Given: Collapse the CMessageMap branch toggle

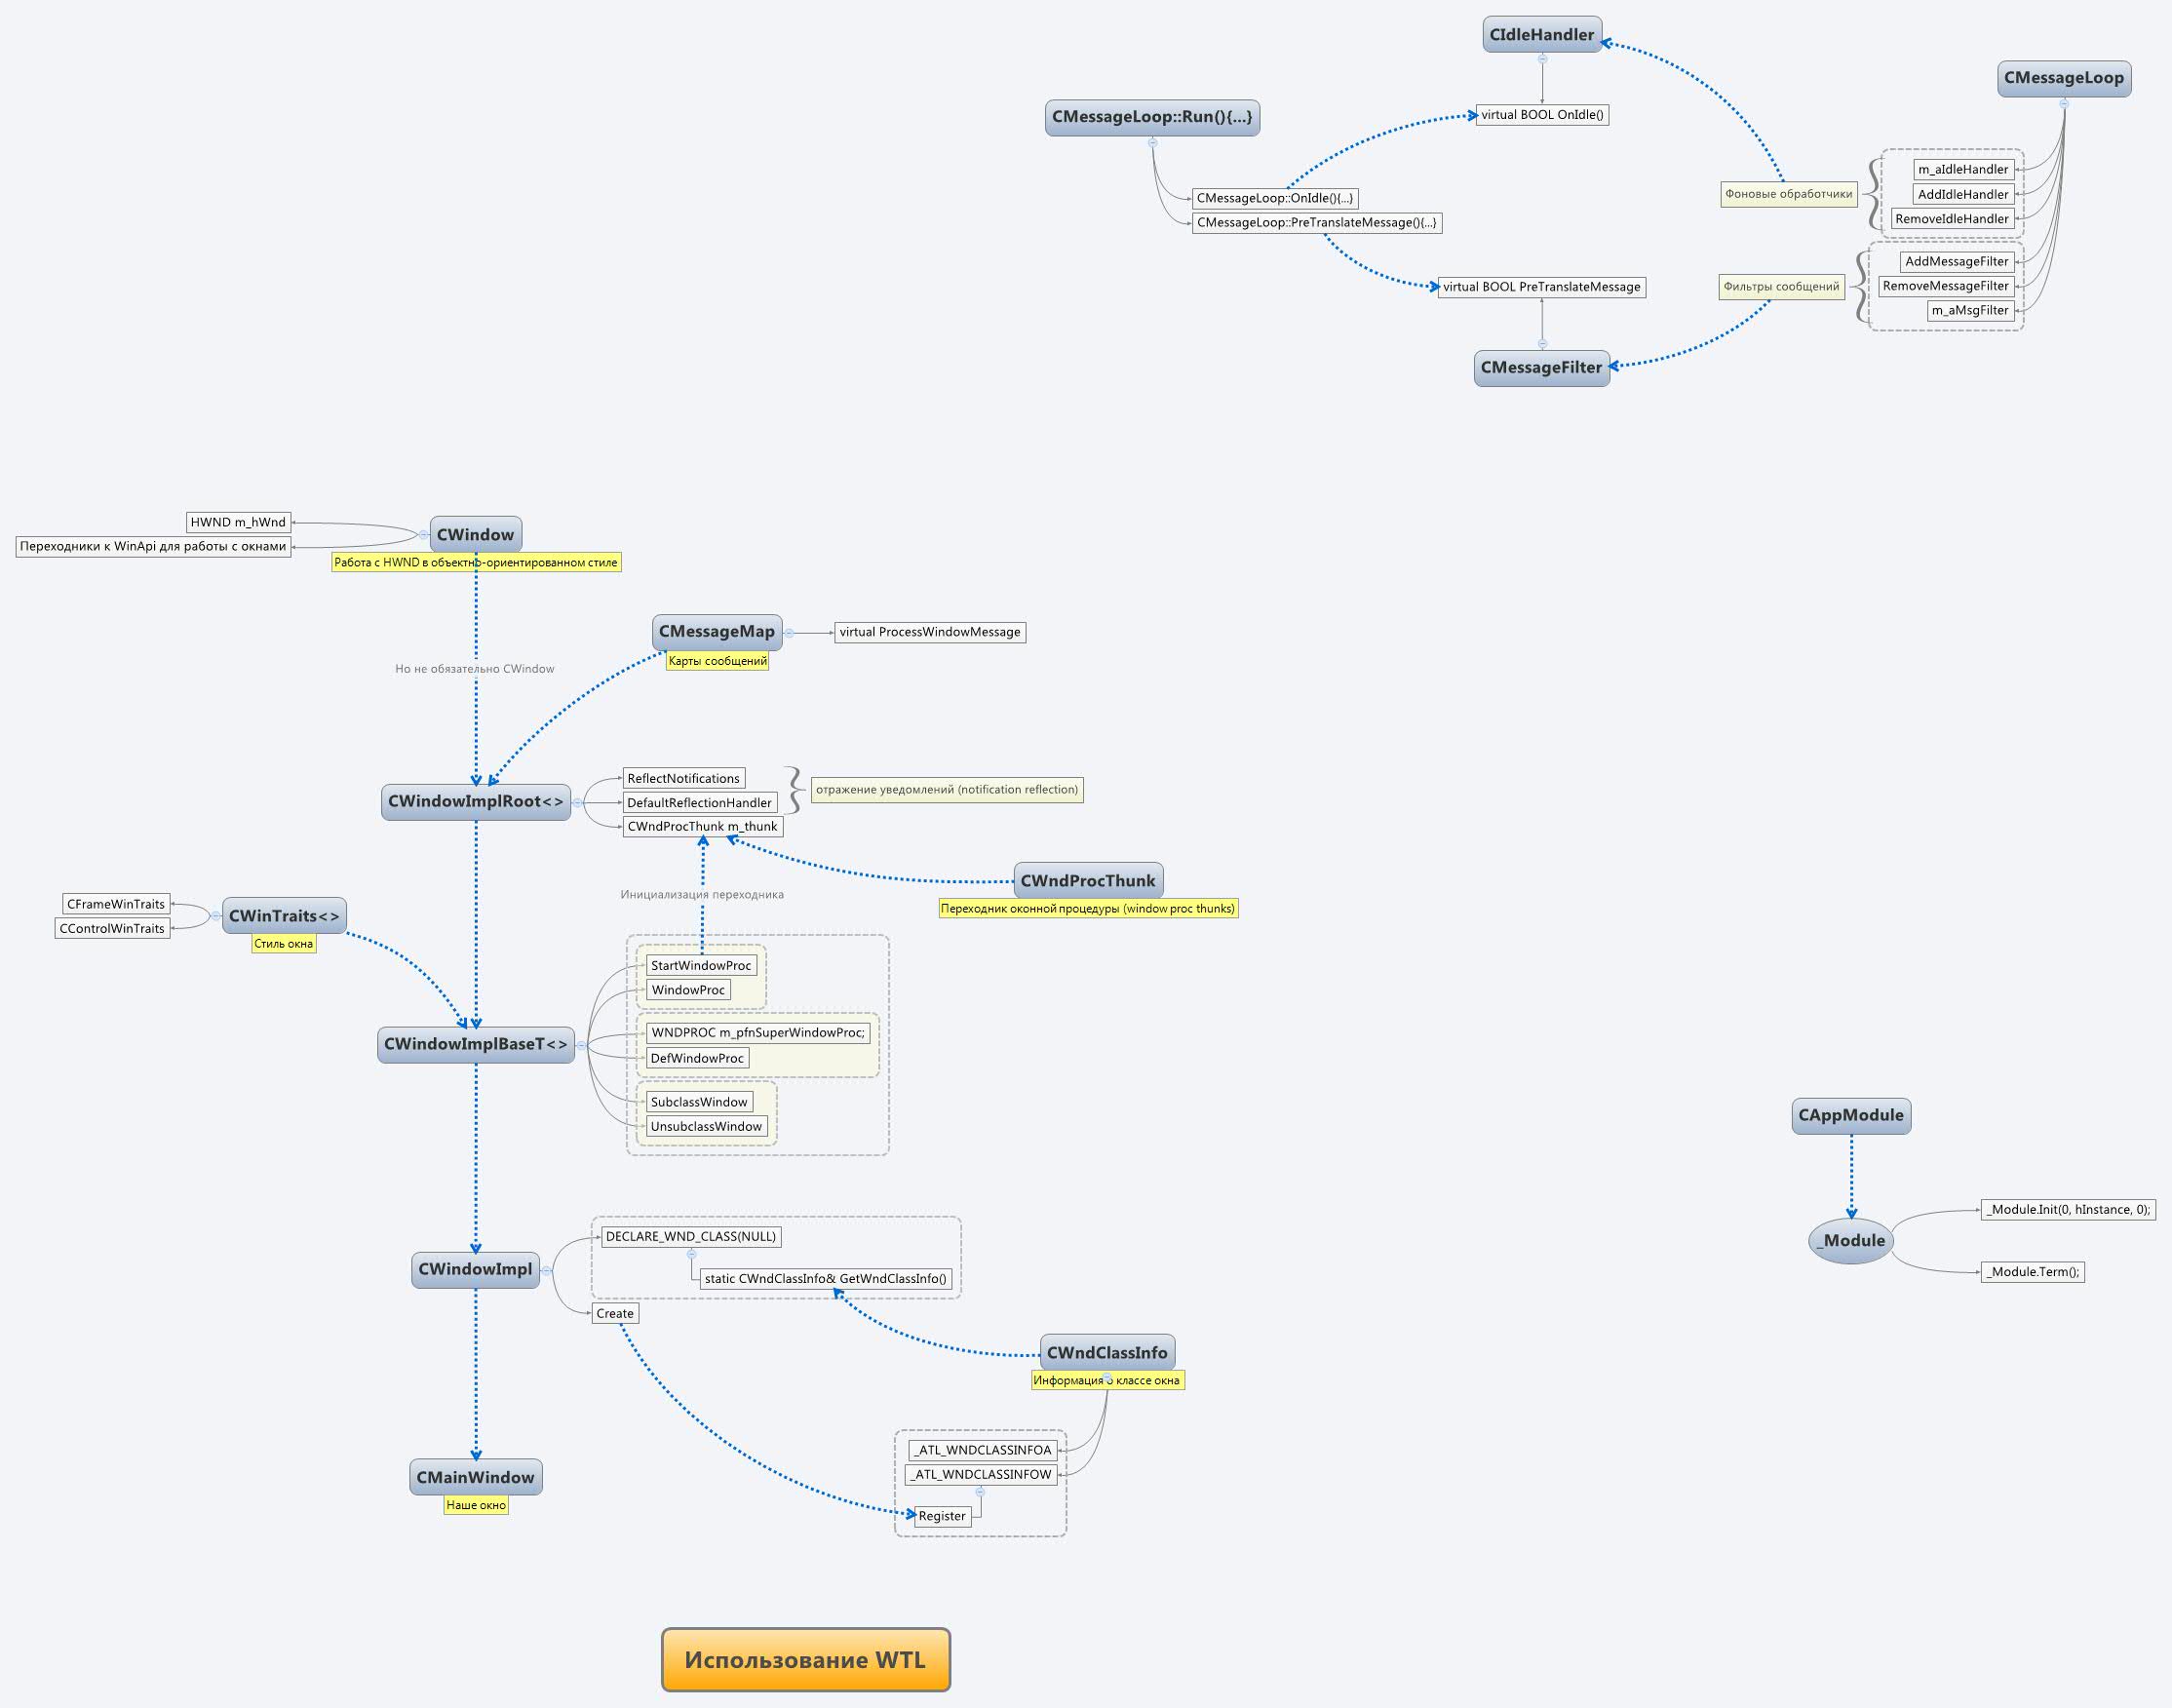Looking at the screenshot, I should coord(789,633).
